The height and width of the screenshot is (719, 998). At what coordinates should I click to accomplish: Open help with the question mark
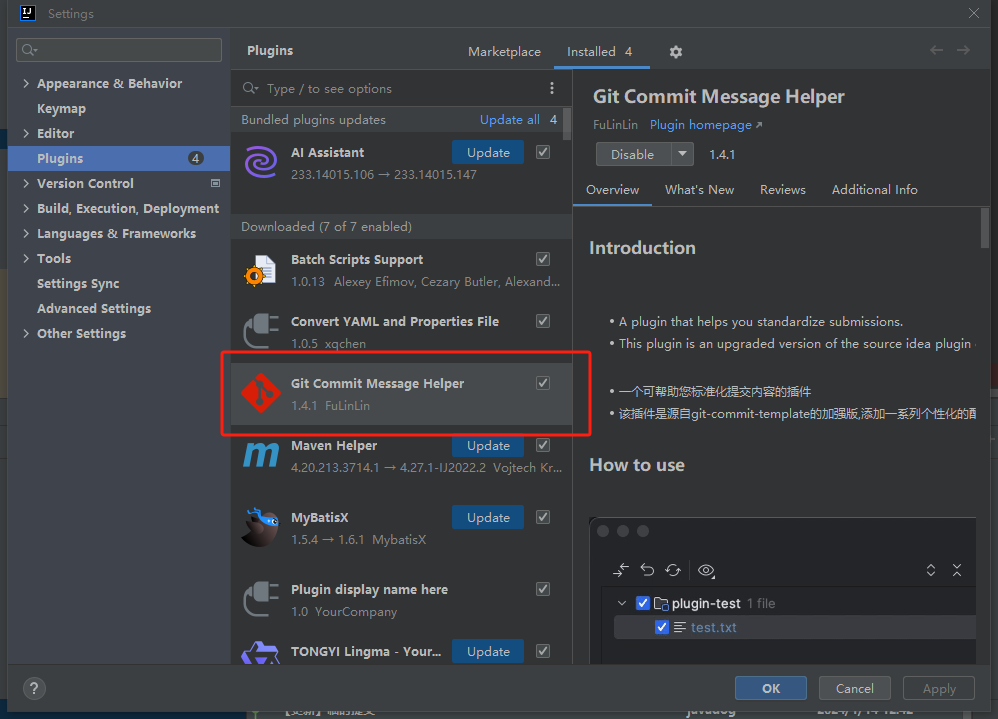pos(34,688)
